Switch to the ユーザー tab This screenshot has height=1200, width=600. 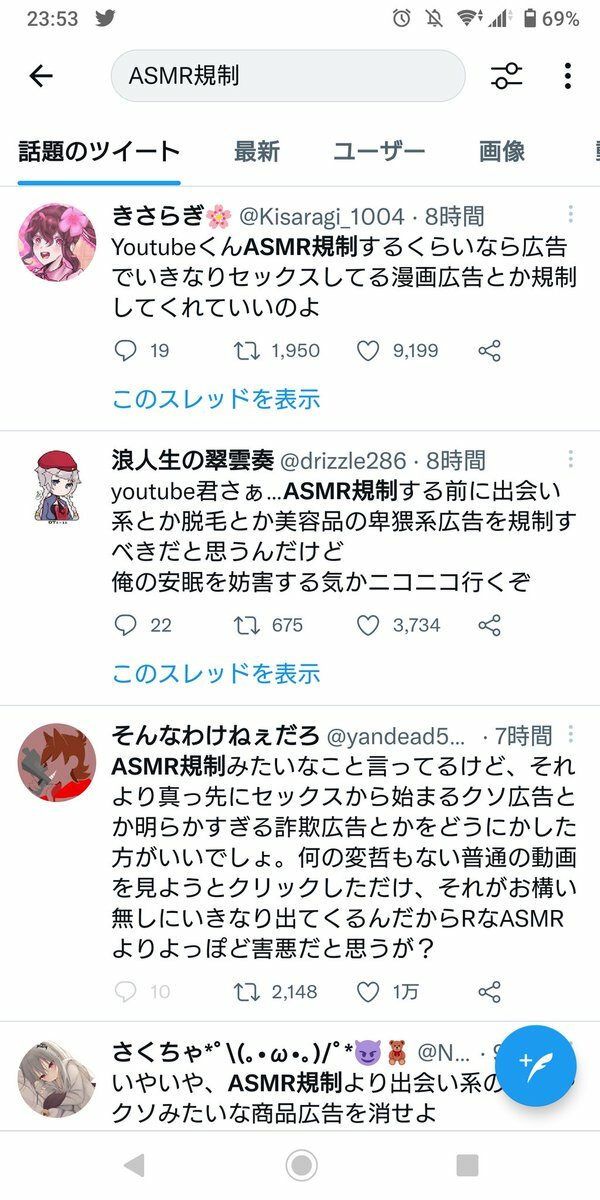[x=380, y=152]
